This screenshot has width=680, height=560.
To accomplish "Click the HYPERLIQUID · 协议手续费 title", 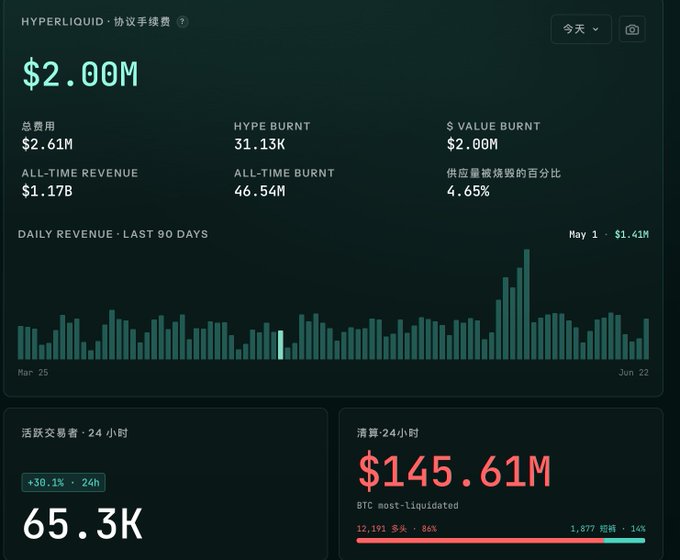I will click(x=95, y=22).
